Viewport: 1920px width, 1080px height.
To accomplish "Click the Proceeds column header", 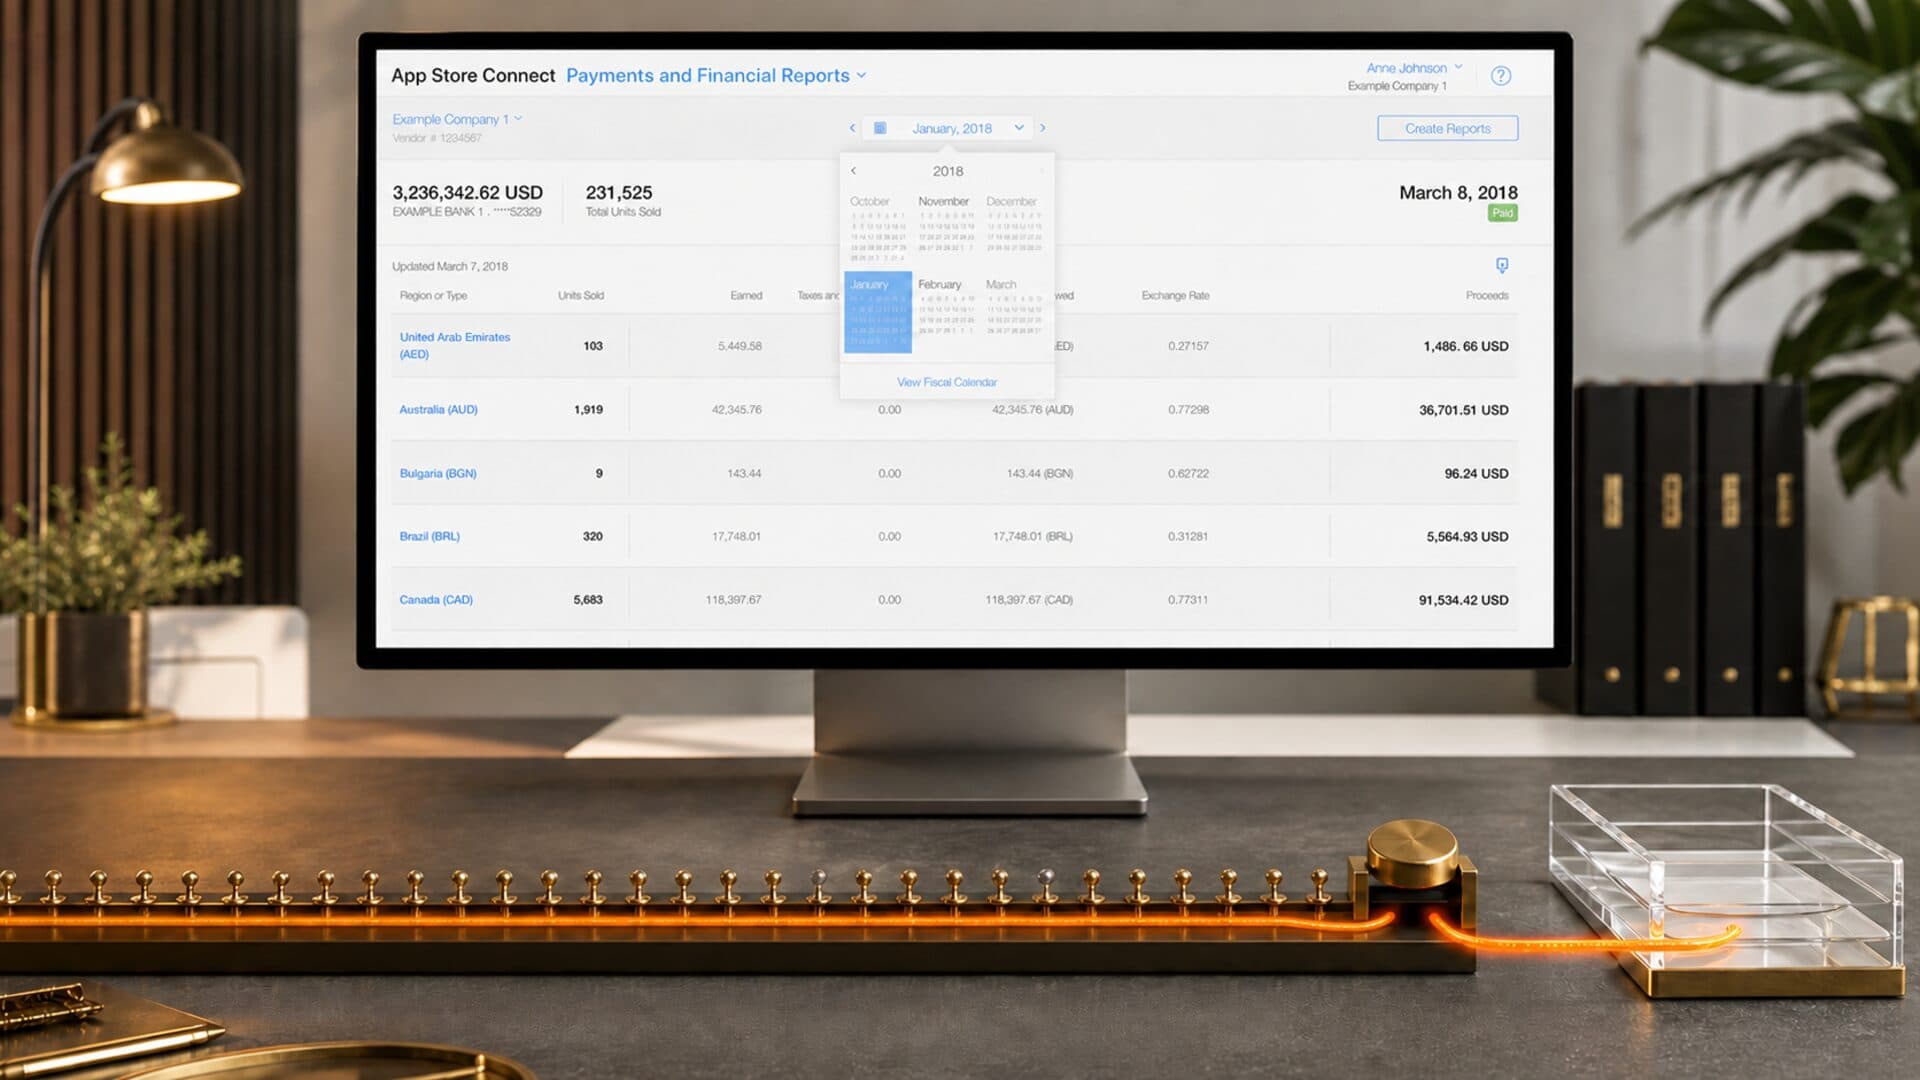I will point(1487,296).
